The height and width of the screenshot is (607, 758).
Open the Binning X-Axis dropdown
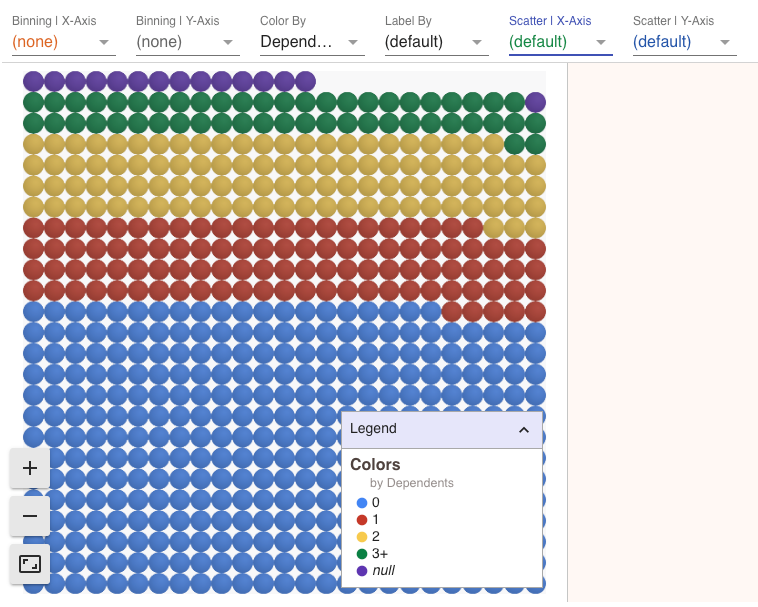(63, 42)
